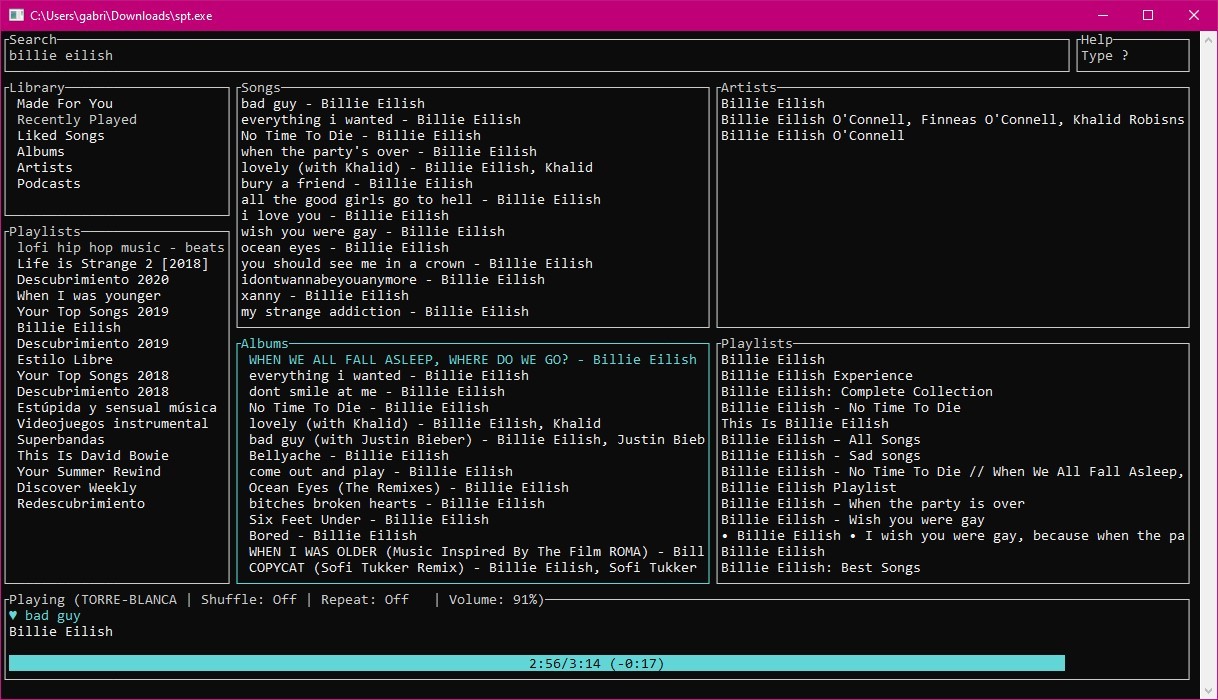This screenshot has height=700, width=1218.
Task: Open This Is Billie Eilish playlist
Action: [x=805, y=424]
